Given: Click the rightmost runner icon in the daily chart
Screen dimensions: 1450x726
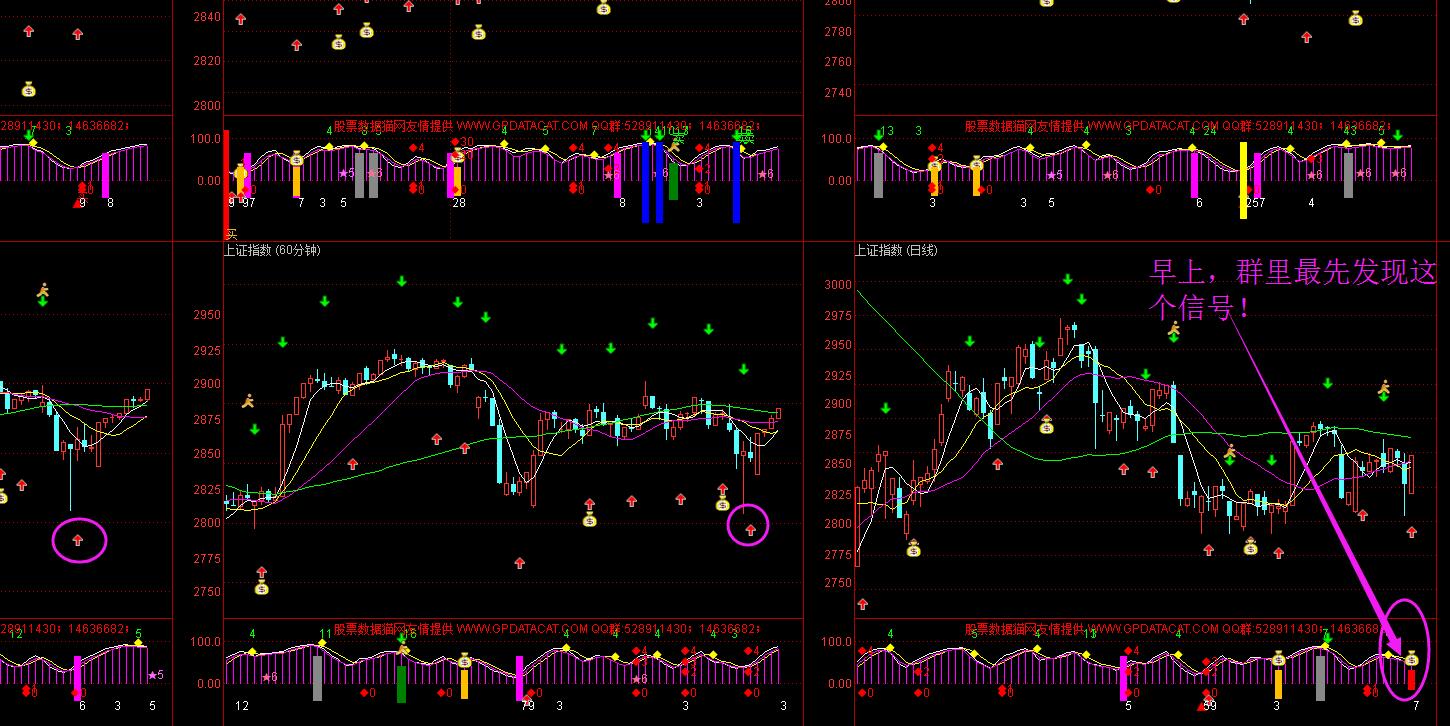Looking at the screenshot, I should 1384,387.
